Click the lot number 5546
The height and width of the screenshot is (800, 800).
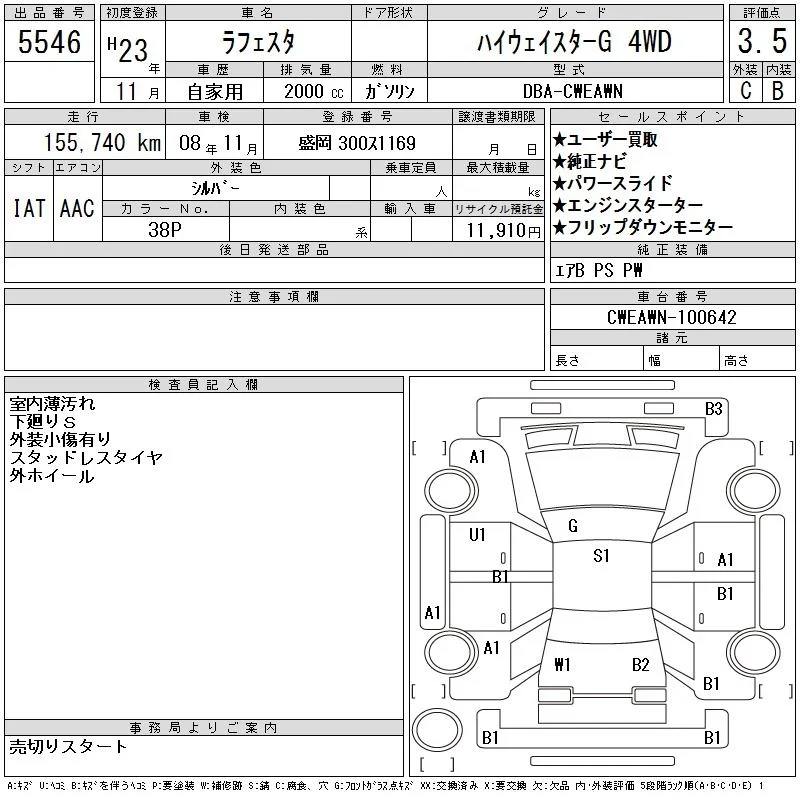point(49,42)
